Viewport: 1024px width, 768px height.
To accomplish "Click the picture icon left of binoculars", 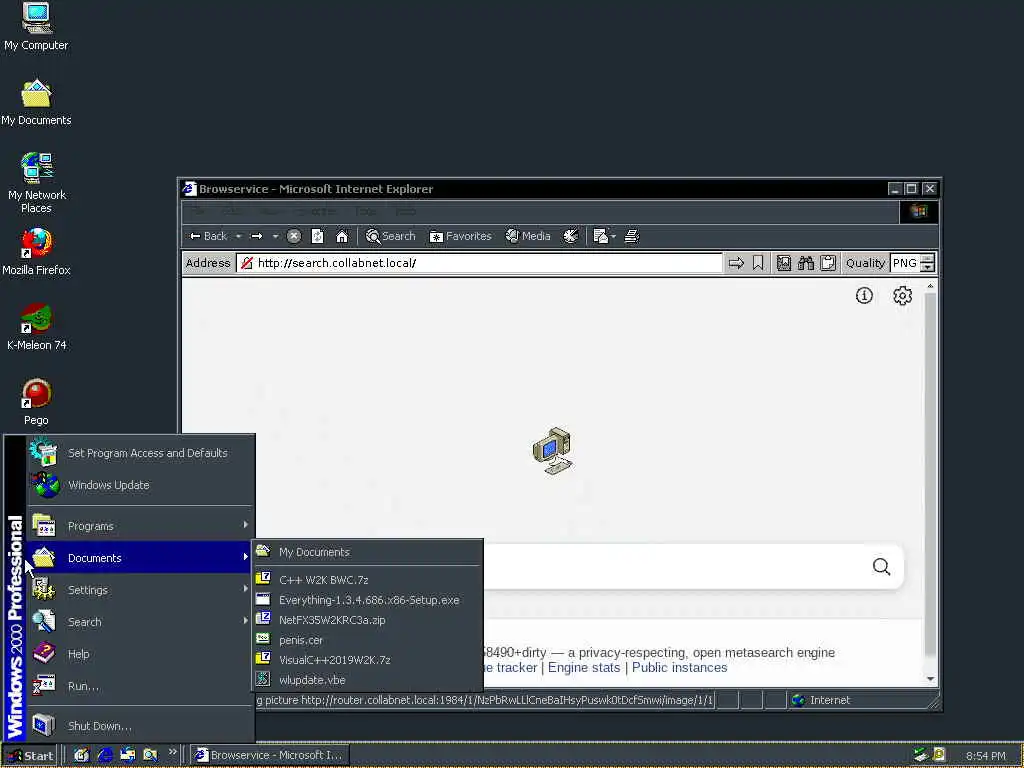I will click(x=784, y=263).
